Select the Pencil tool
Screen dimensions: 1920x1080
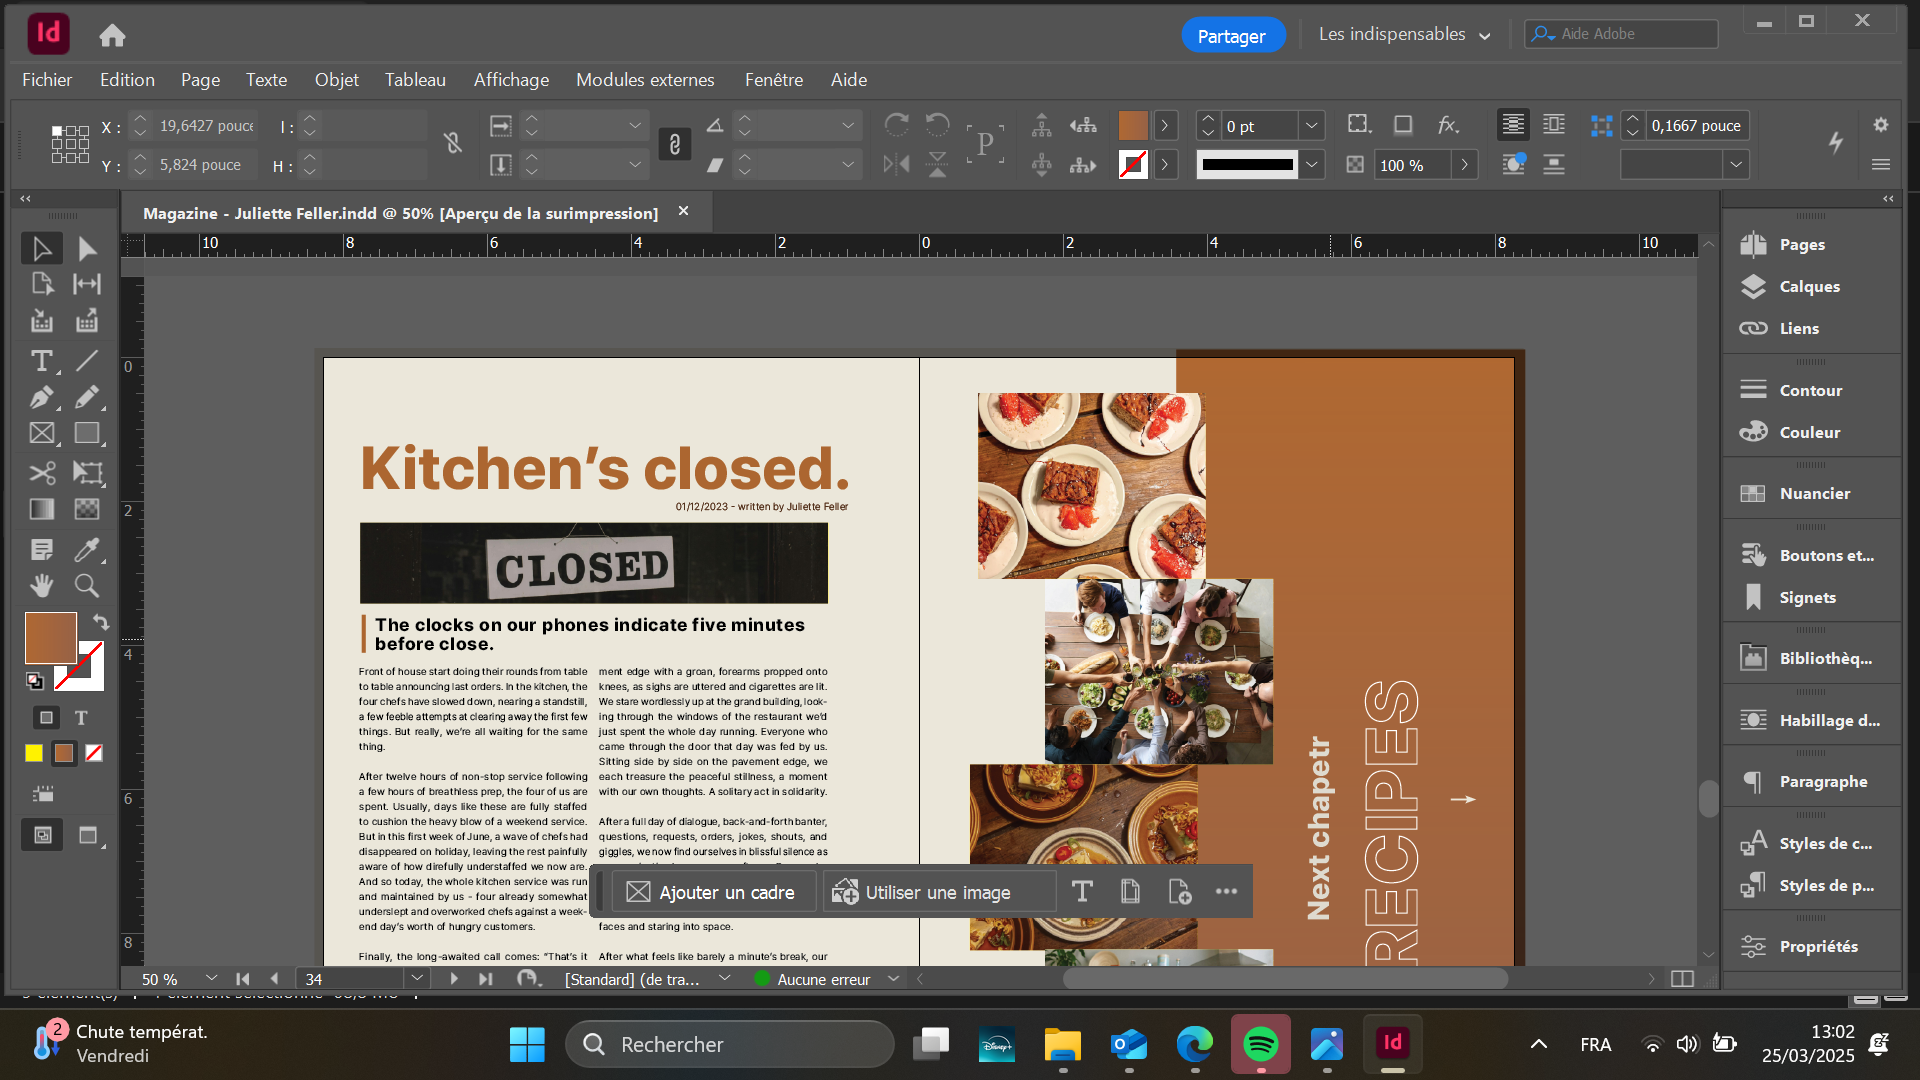tap(87, 397)
